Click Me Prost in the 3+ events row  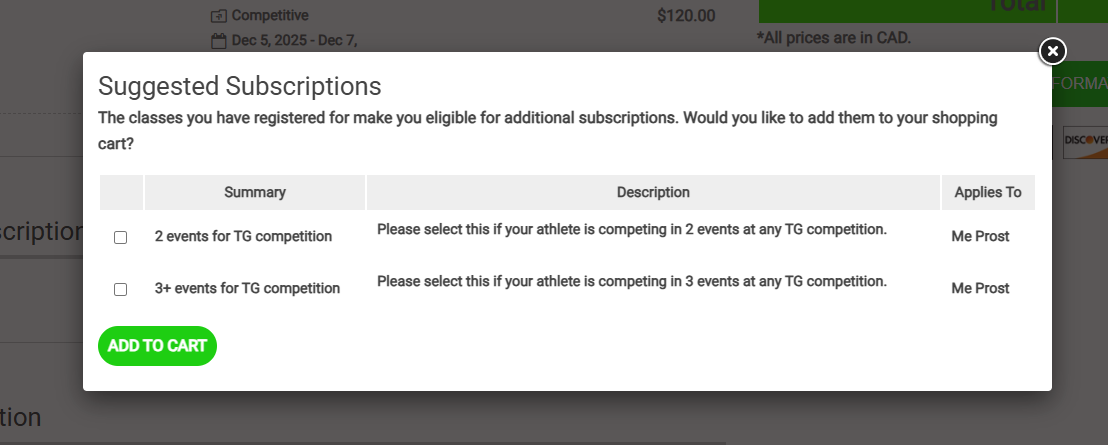pos(980,288)
